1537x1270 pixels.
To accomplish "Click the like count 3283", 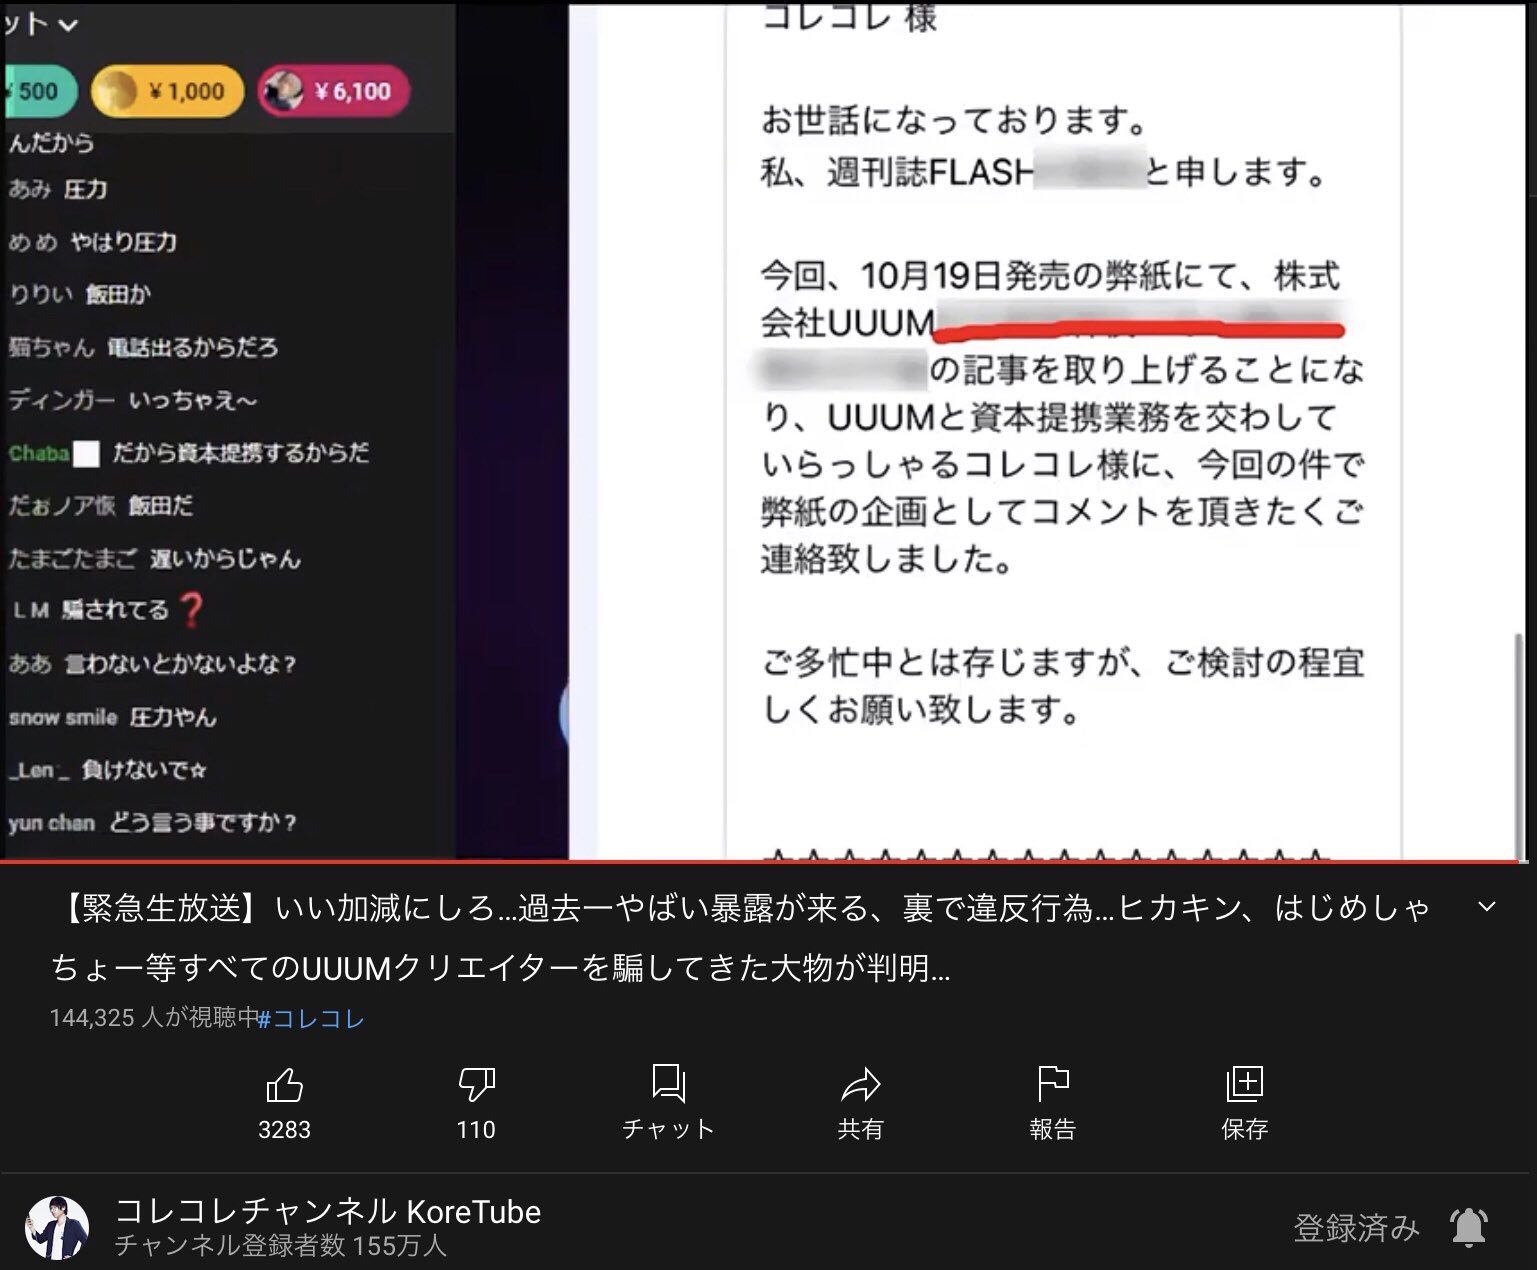I will pyautogui.click(x=284, y=1130).
